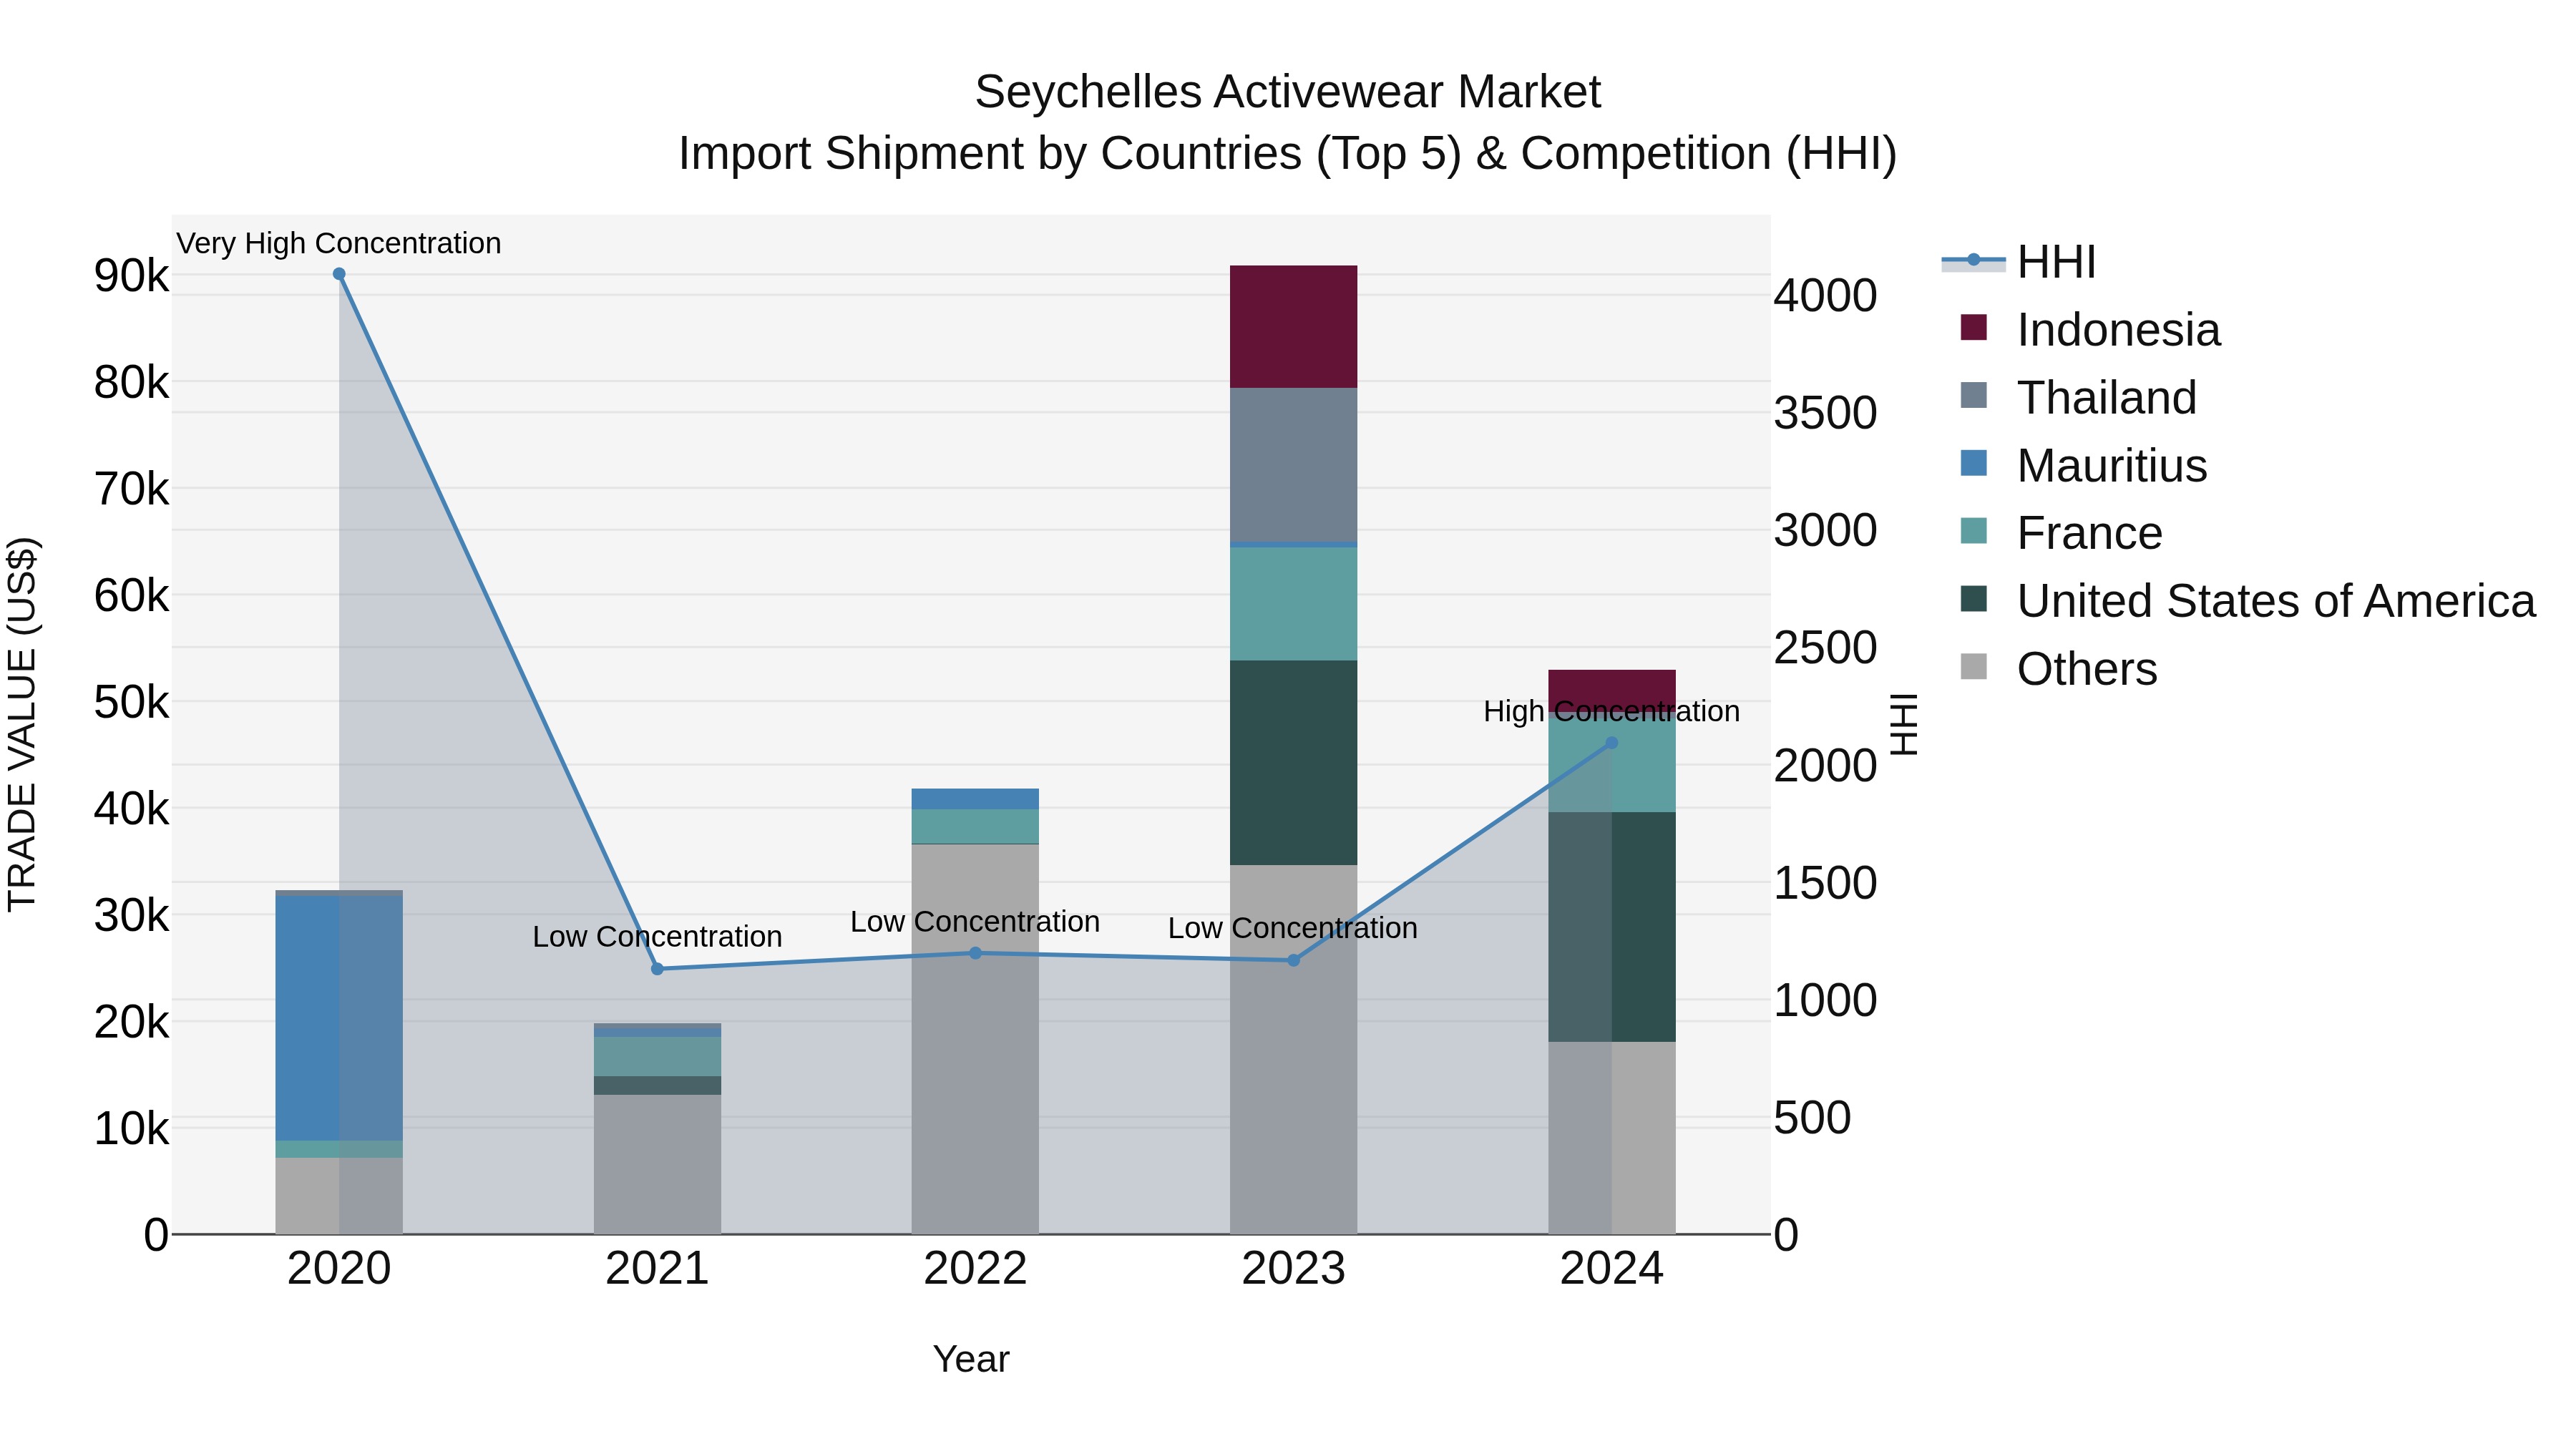Click the 'High Concentration' label near 2024
This screenshot has width=2576, height=1449.
click(x=1611, y=712)
